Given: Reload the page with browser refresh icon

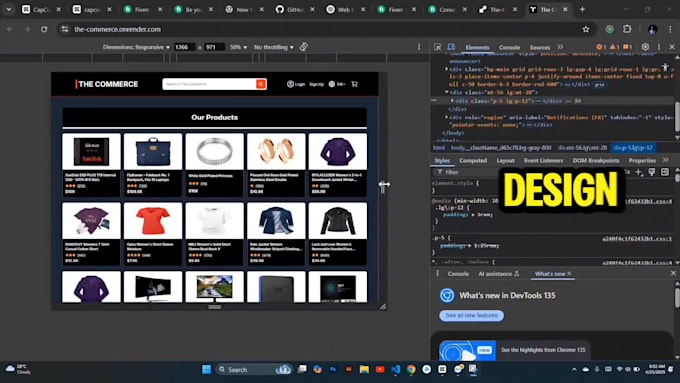Looking at the screenshot, I should pos(44,29).
